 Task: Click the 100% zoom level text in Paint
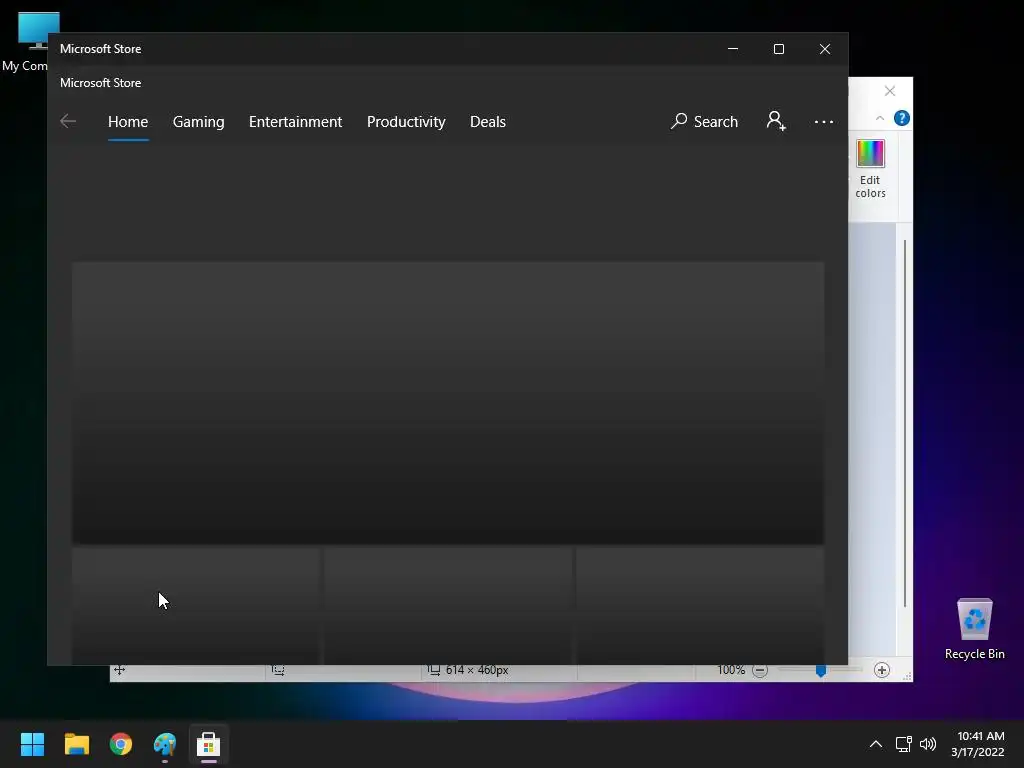pyautogui.click(x=731, y=670)
